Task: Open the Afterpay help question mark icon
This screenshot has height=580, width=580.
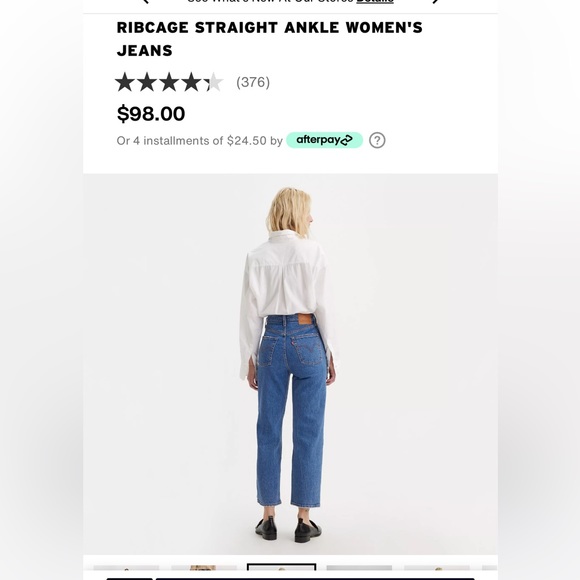Action: coord(377,140)
